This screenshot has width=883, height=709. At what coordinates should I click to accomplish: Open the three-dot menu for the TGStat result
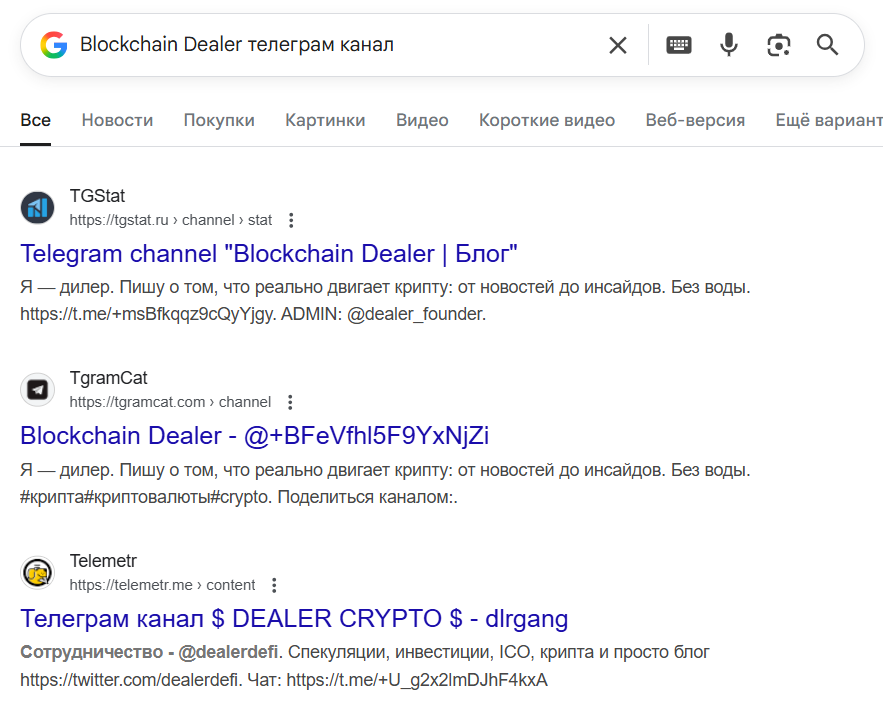click(291, 219)
